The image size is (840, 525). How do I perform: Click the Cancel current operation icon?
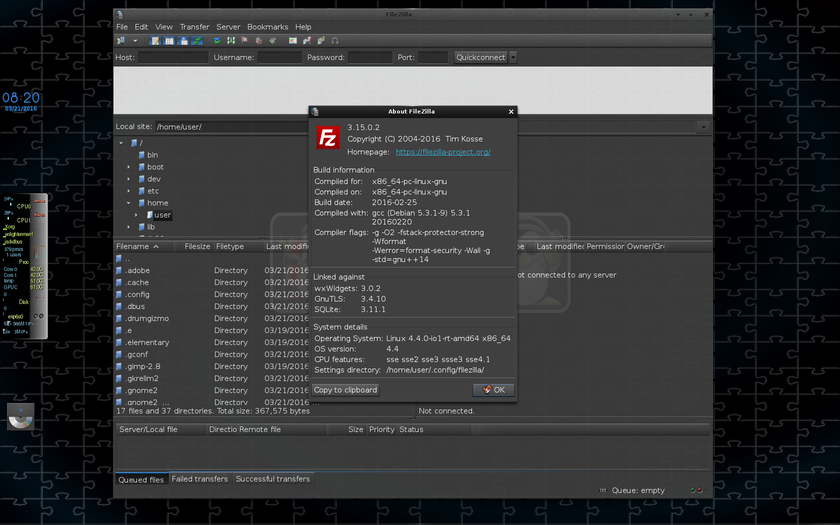[245, 41]
